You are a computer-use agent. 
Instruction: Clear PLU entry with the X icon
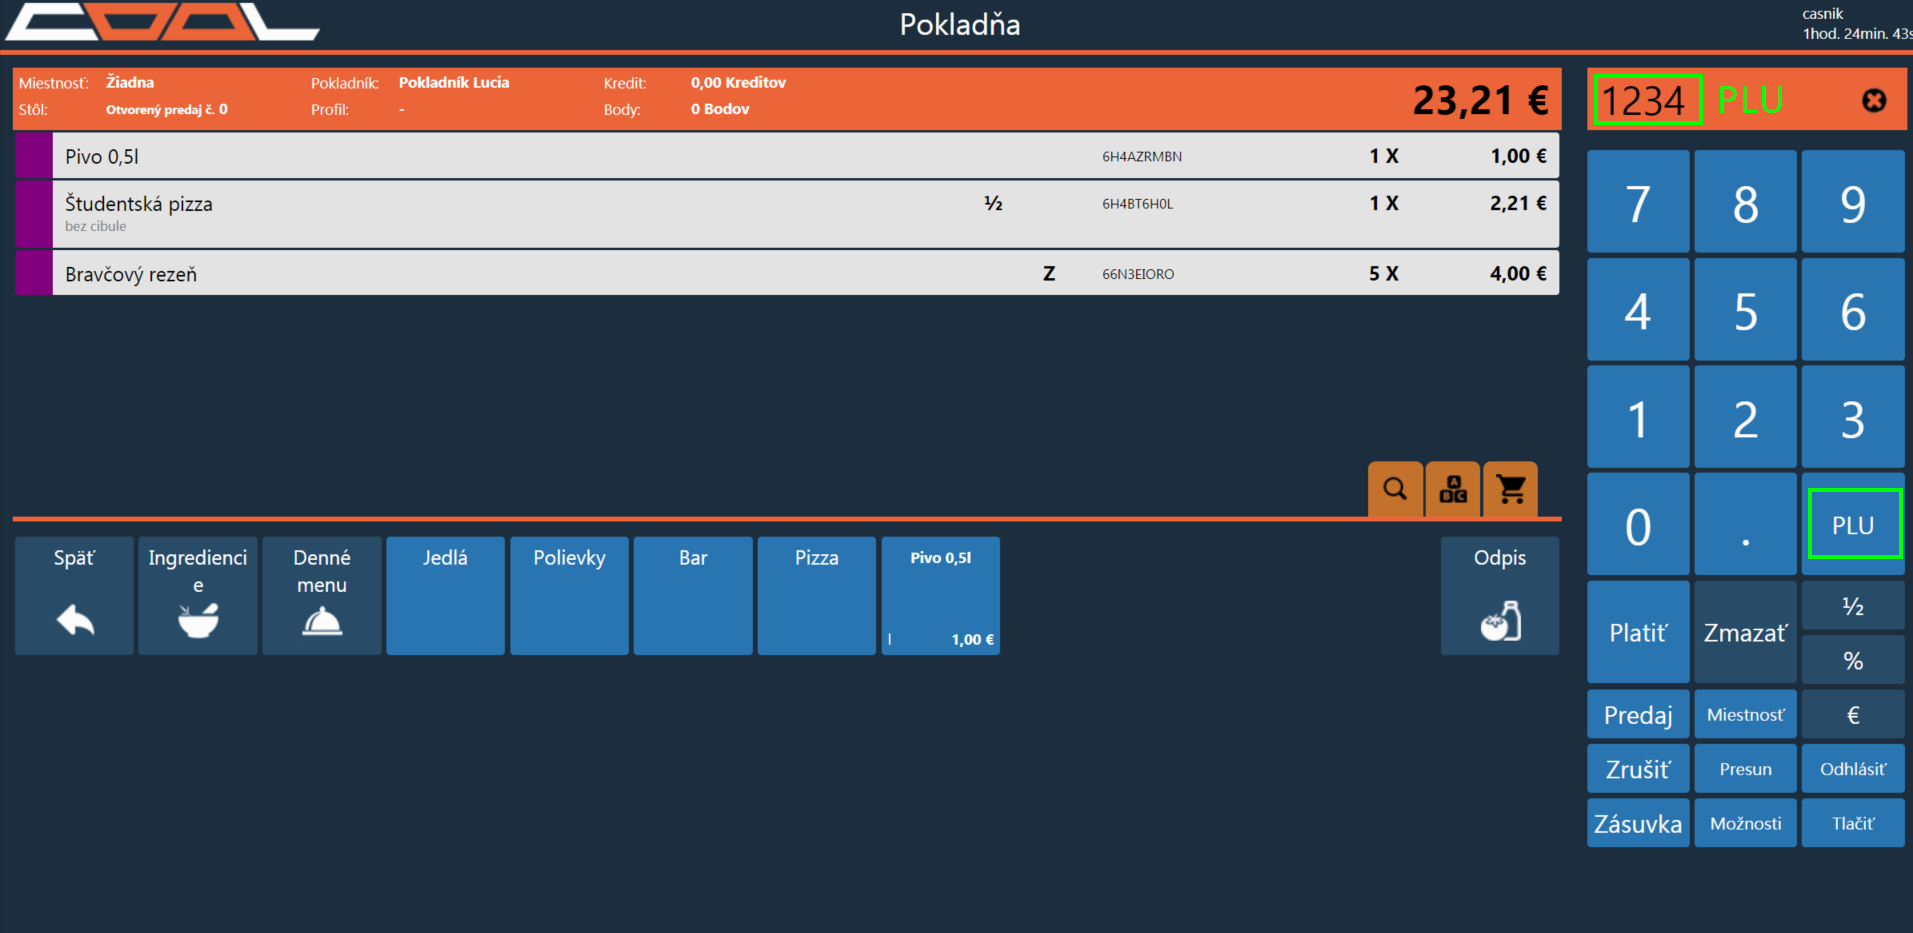coord(1874,100)
